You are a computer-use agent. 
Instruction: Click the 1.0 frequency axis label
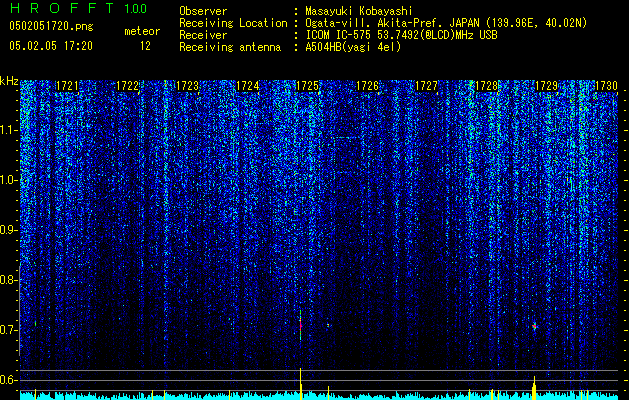click(9, 180)
